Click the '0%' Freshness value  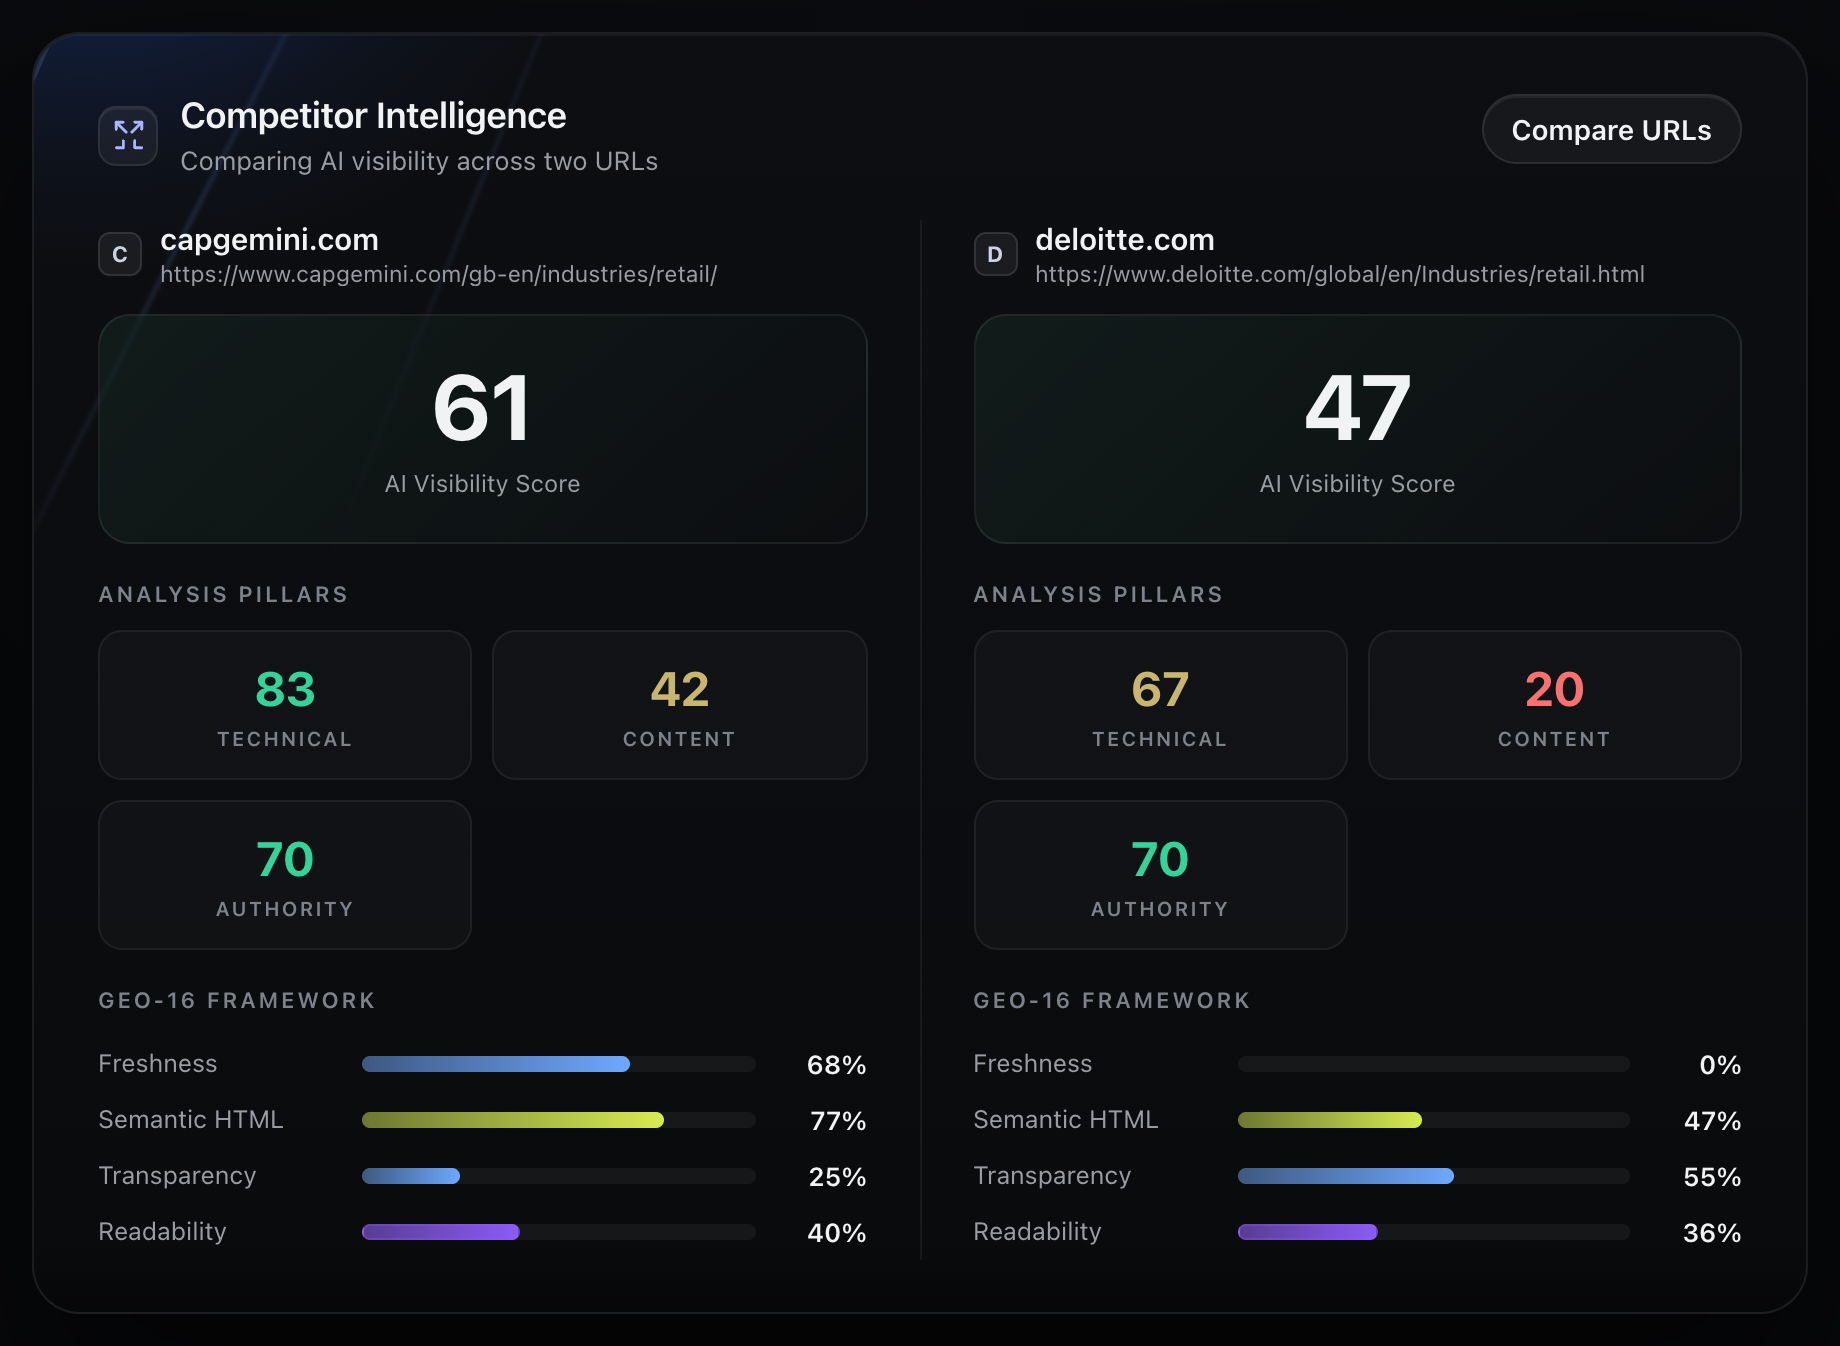[1720, 1065]
